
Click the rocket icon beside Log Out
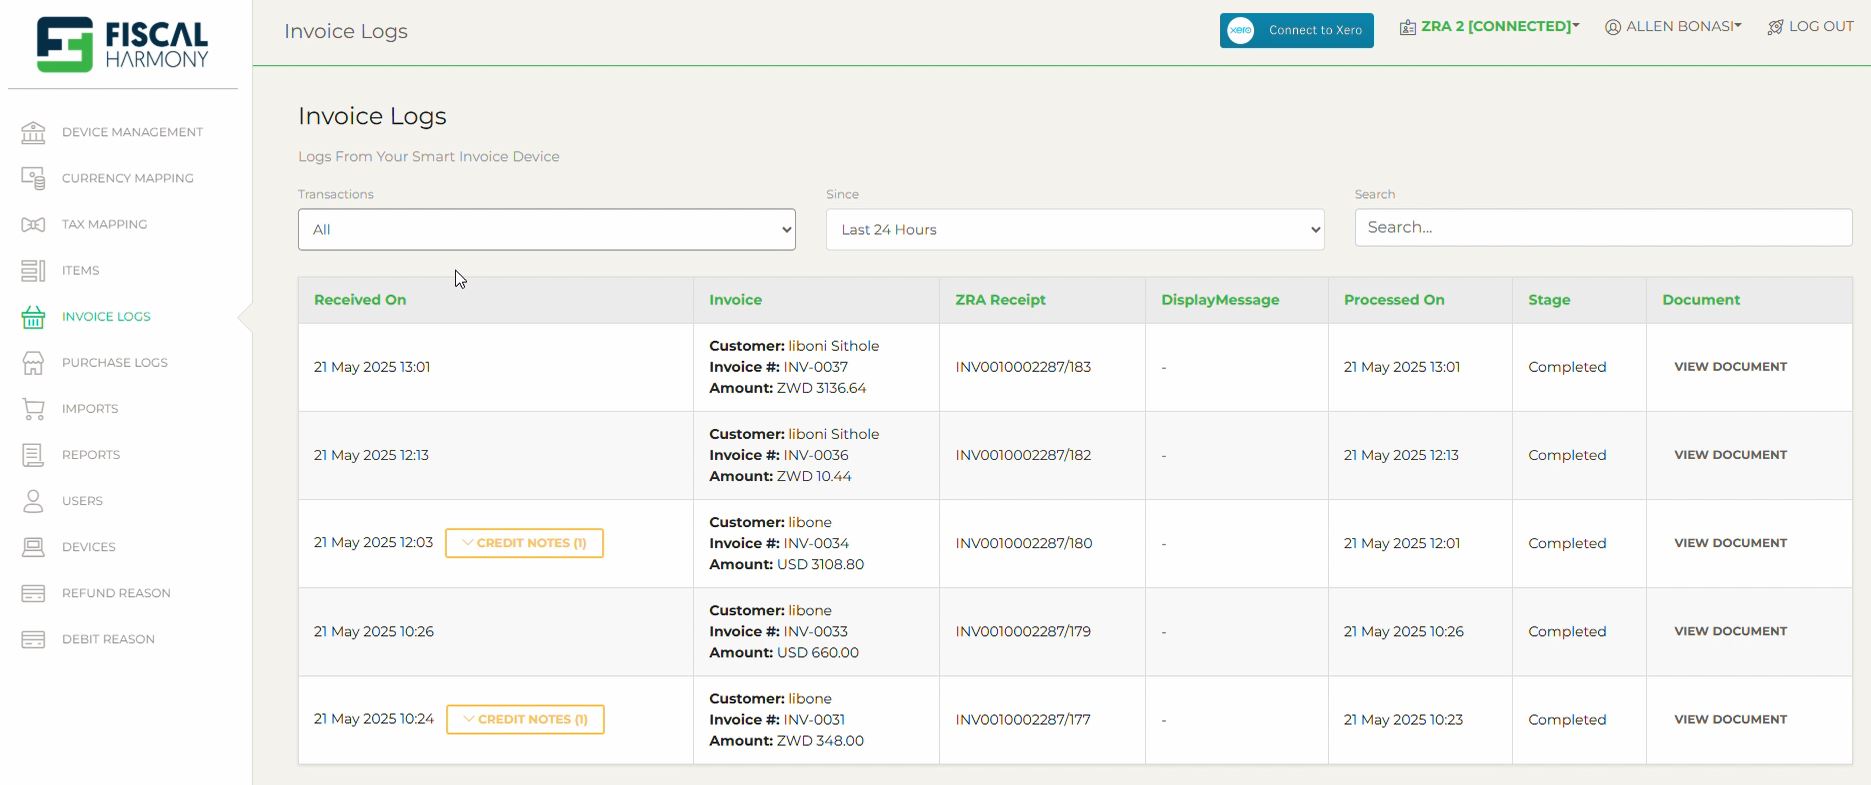(x=1776, y=27)
